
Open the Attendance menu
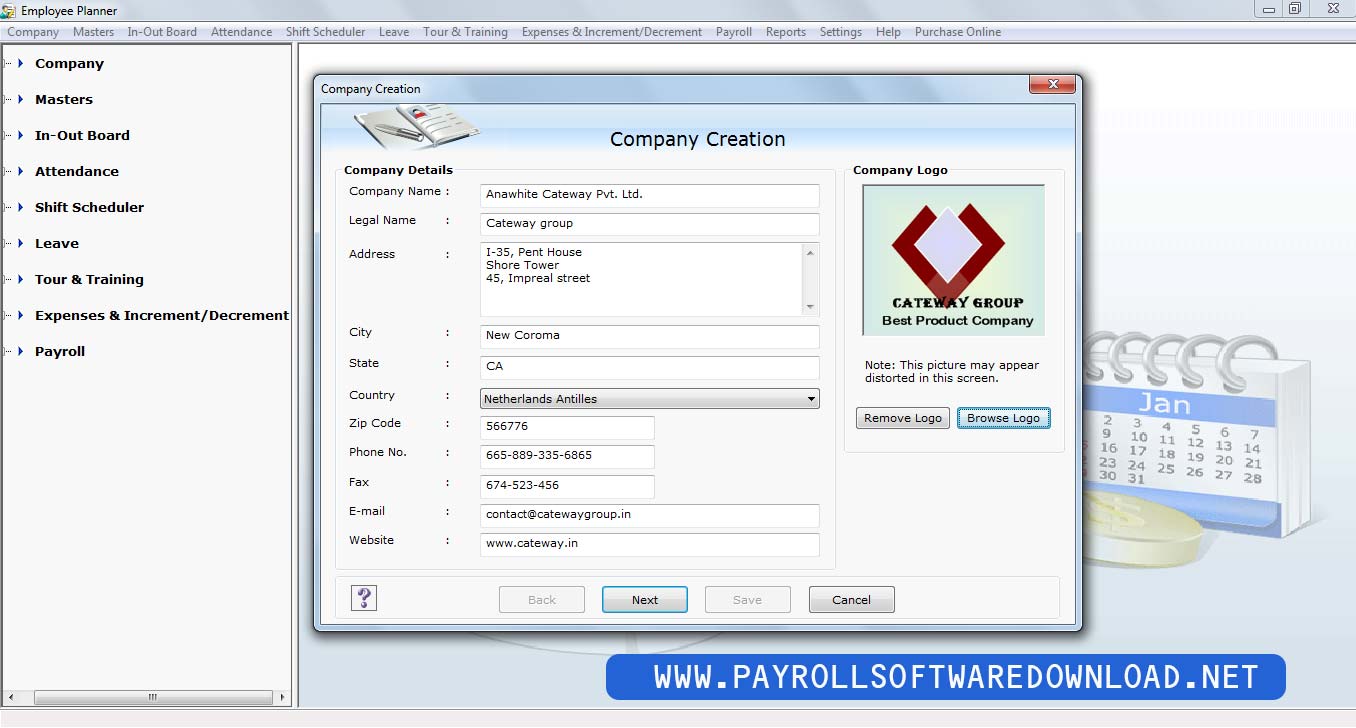point(241,32)
